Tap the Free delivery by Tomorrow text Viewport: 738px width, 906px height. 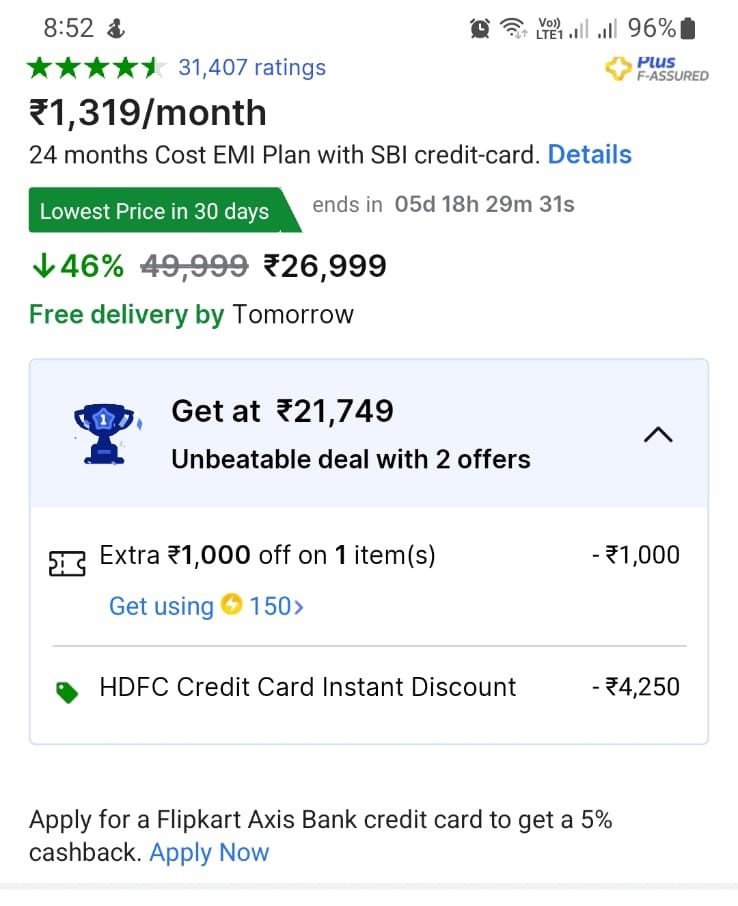(191, 315)
